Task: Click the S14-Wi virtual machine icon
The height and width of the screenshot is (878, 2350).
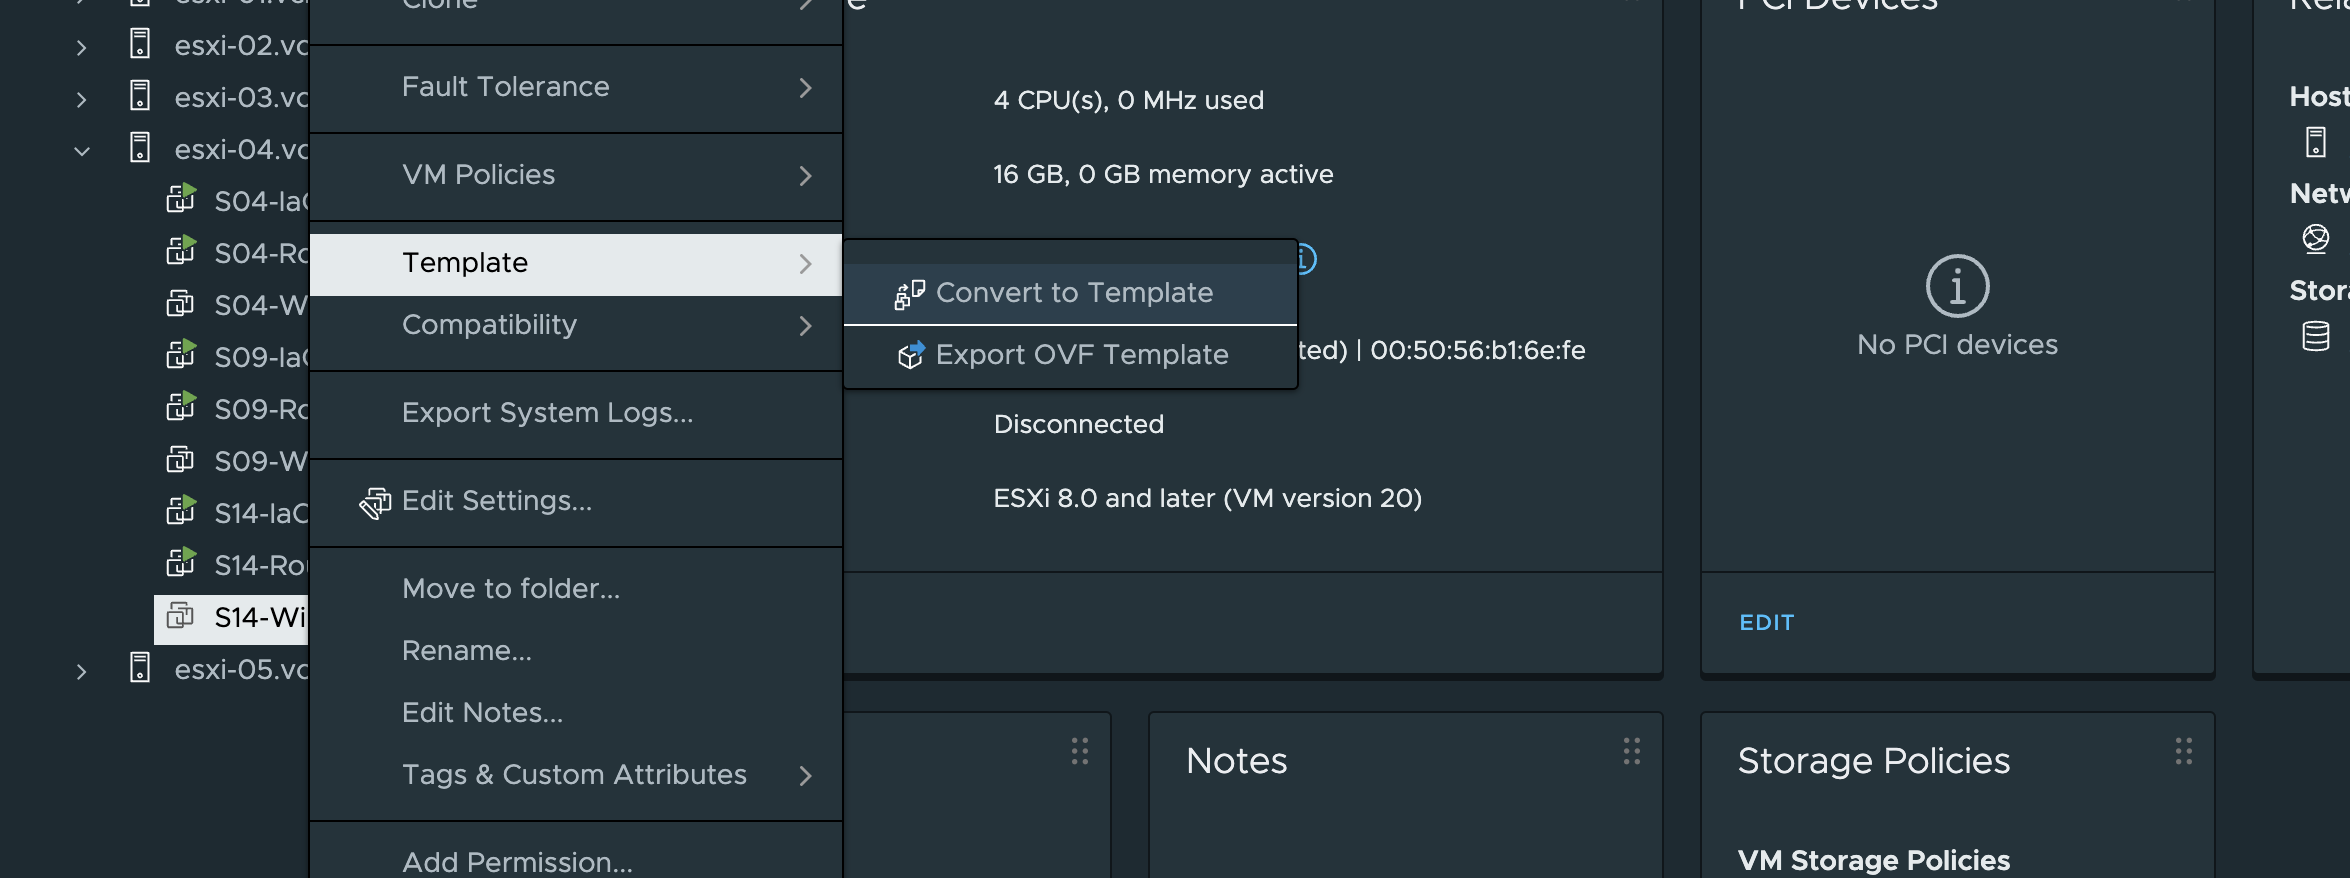Action: click(x=180, y=616)
